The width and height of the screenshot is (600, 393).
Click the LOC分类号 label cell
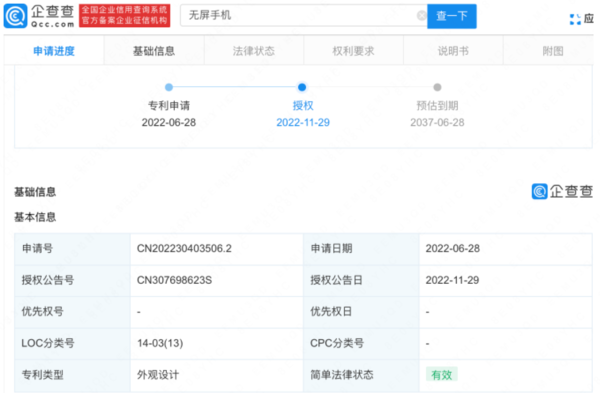point(72,343)
